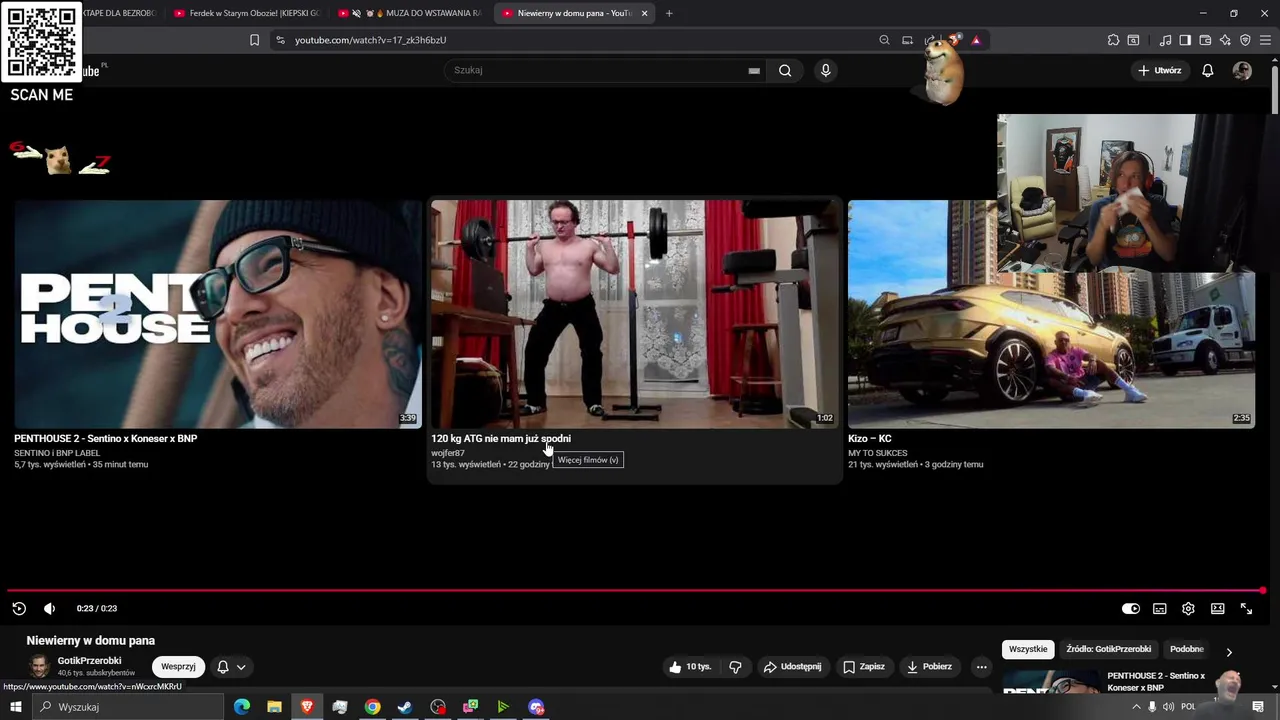1280x720 pixels.
Task: Select the Wszystkie filter chip
Action: (1028, 649)
